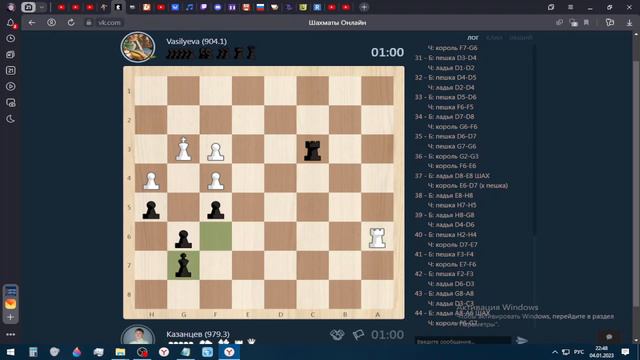This screenshot has width=640, height=360.
Task: Select the white rook on A6
Action: (x=377, y=238)
